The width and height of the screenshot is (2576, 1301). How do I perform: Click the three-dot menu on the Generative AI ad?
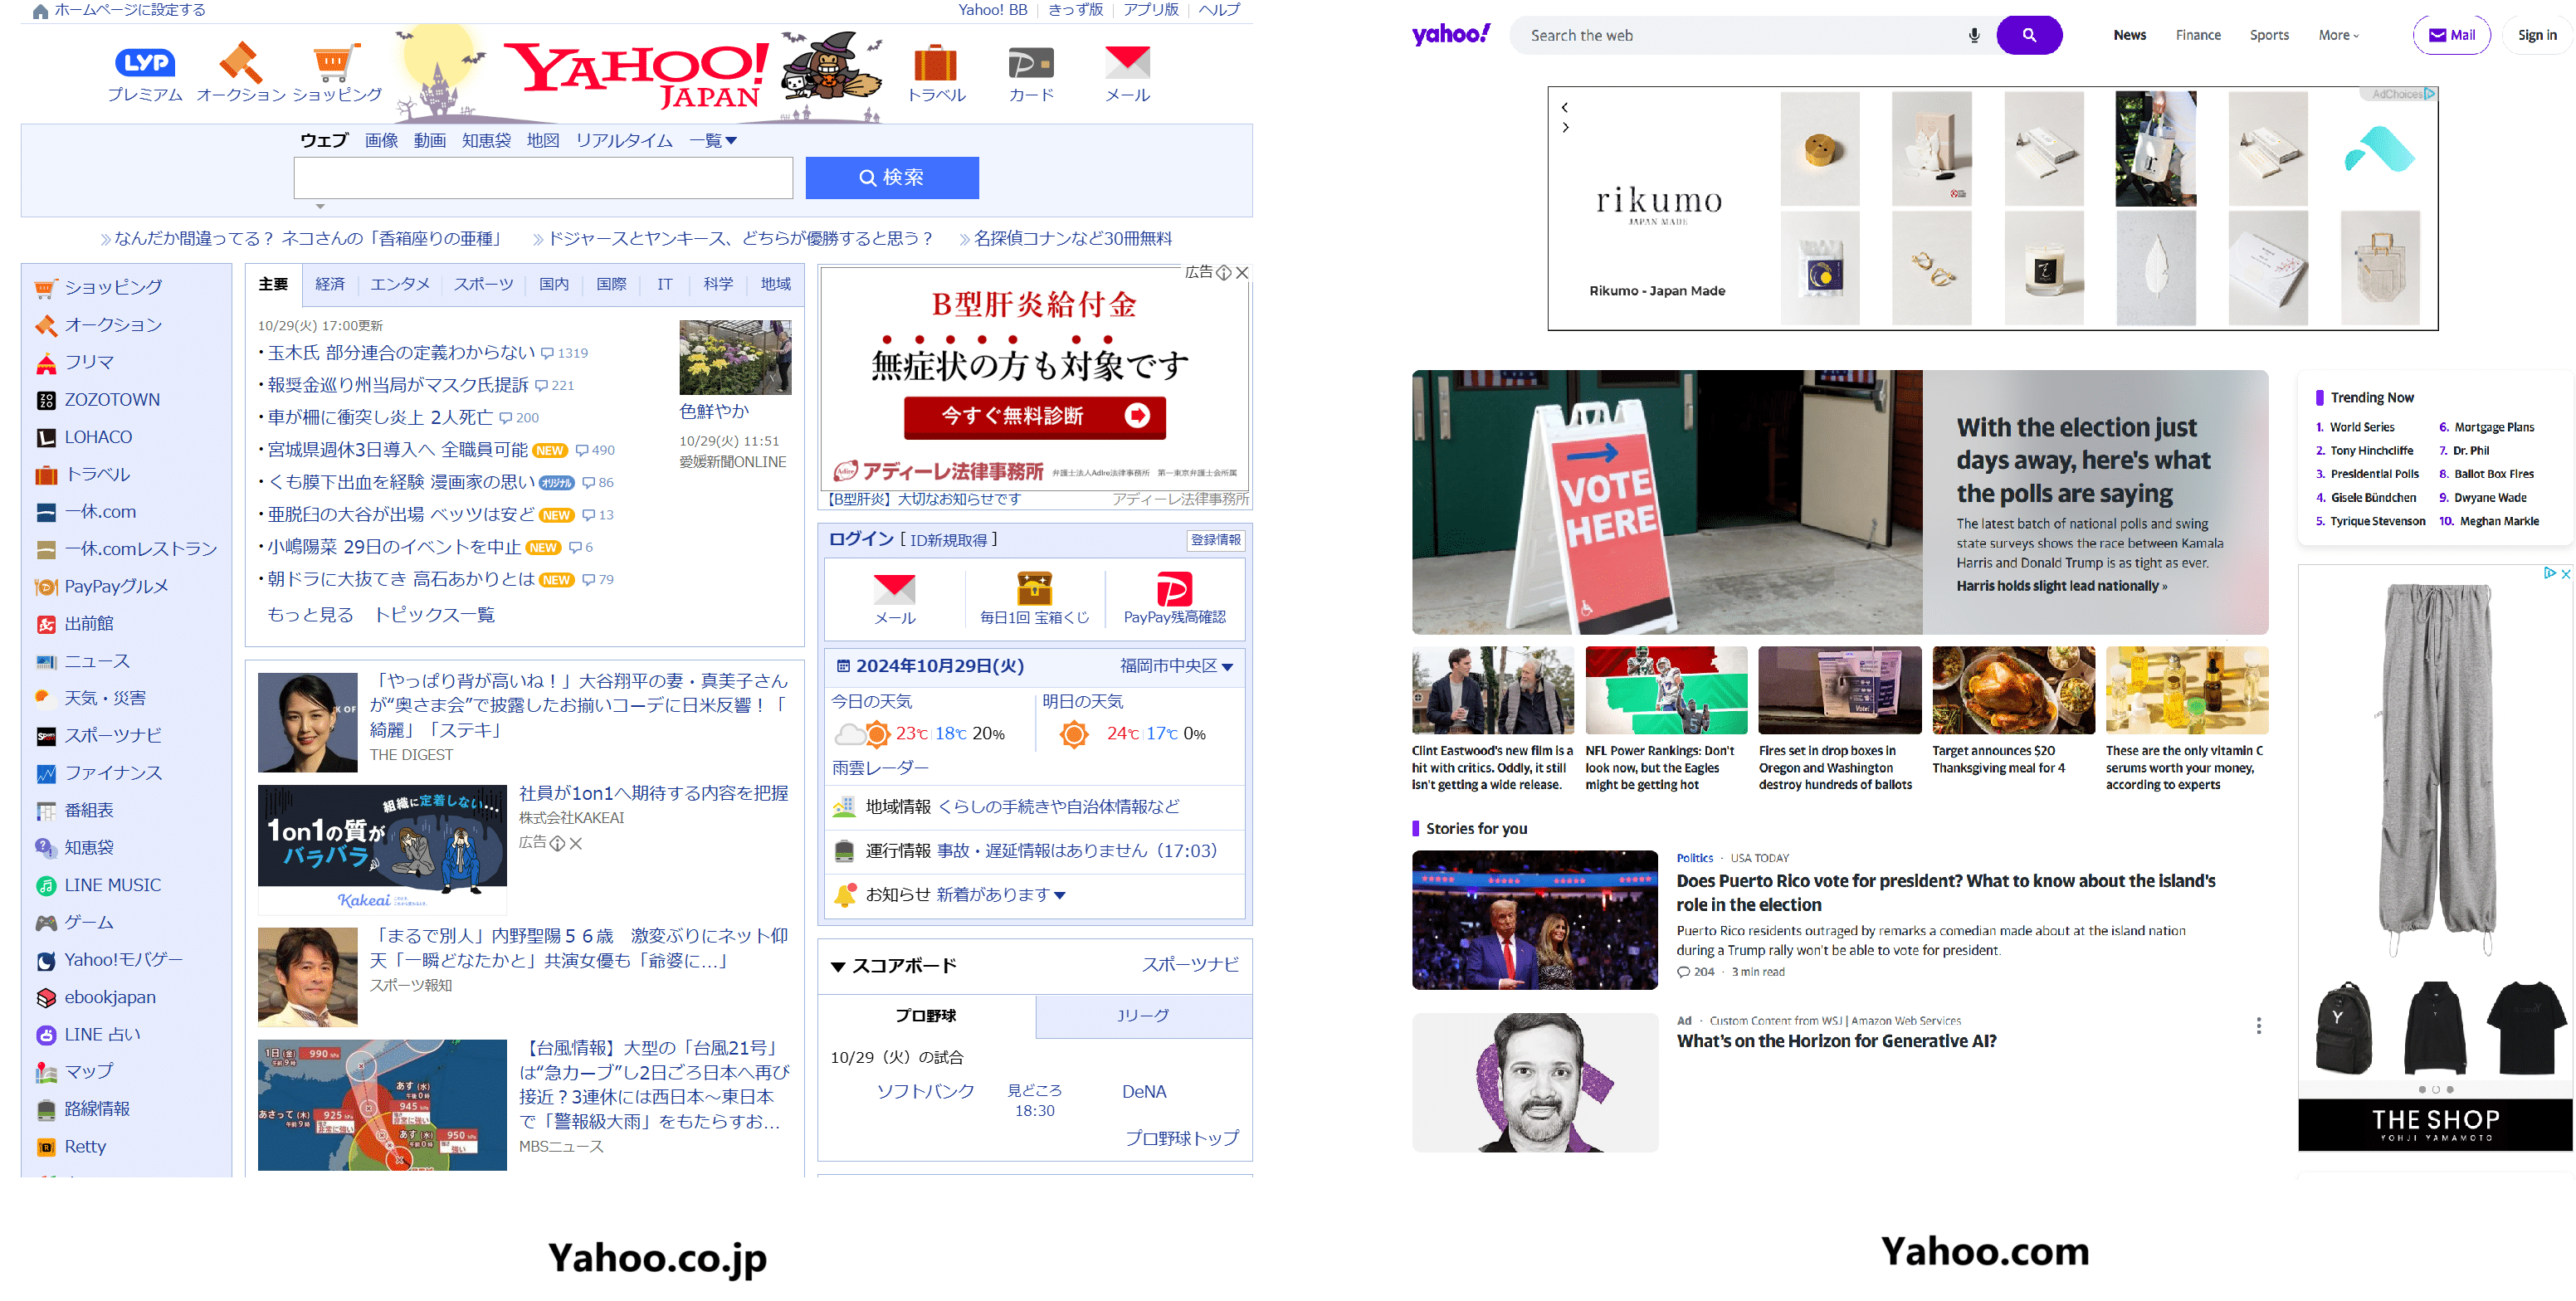tap(2258, 1026)
